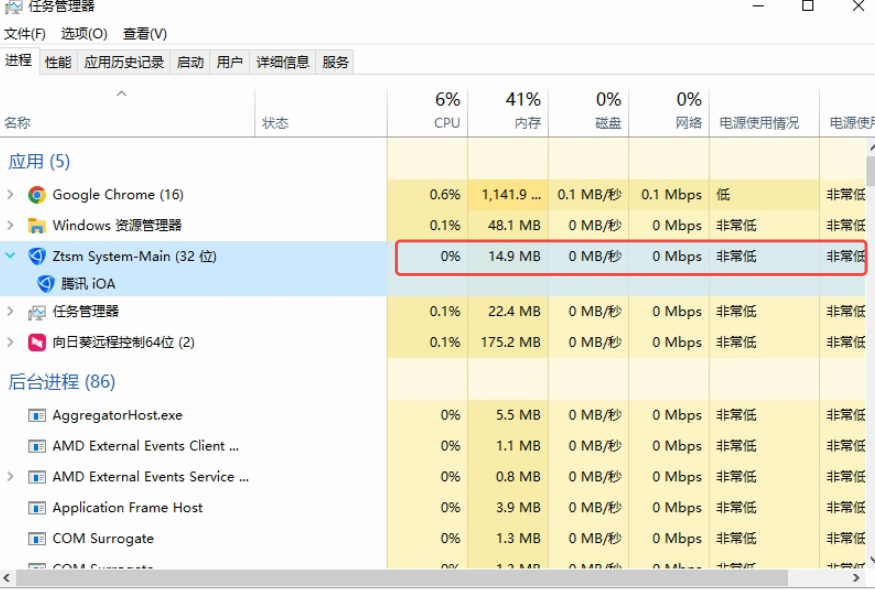Click the AMD External Events Client icon
Screen dimensions: 875x591
tap(37, 446)
